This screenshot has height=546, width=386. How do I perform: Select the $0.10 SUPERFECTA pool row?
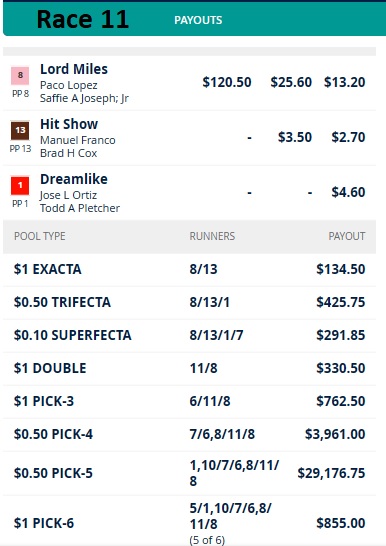[x=189, y=335]
